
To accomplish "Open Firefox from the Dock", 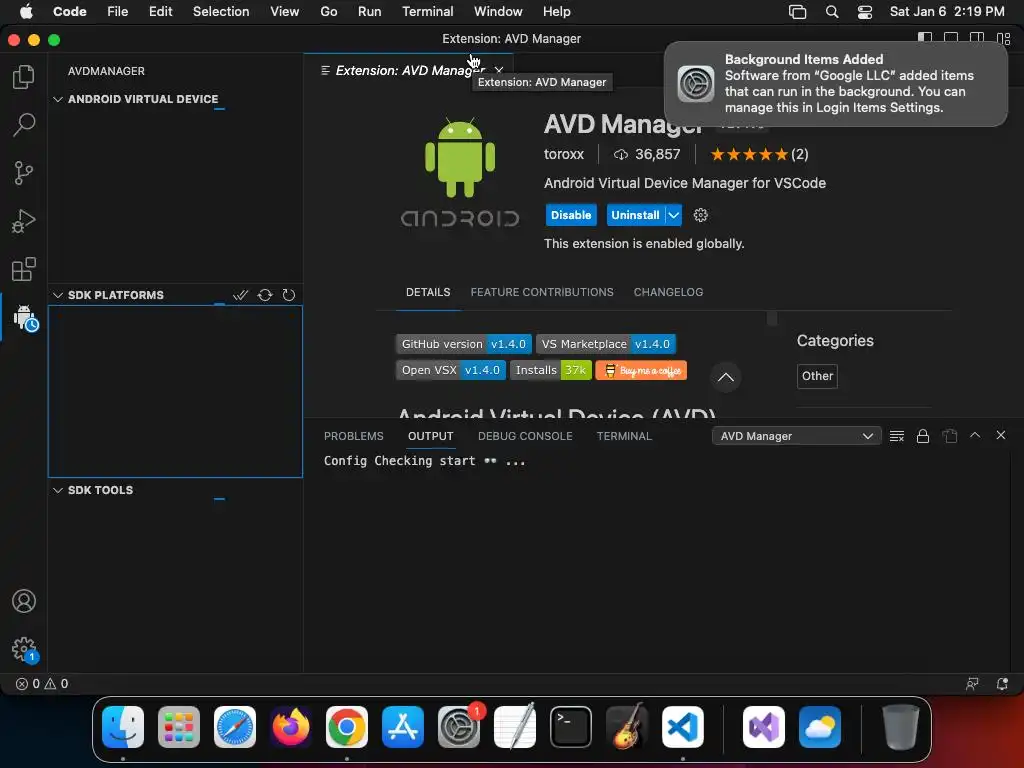I will pos(291,727).
